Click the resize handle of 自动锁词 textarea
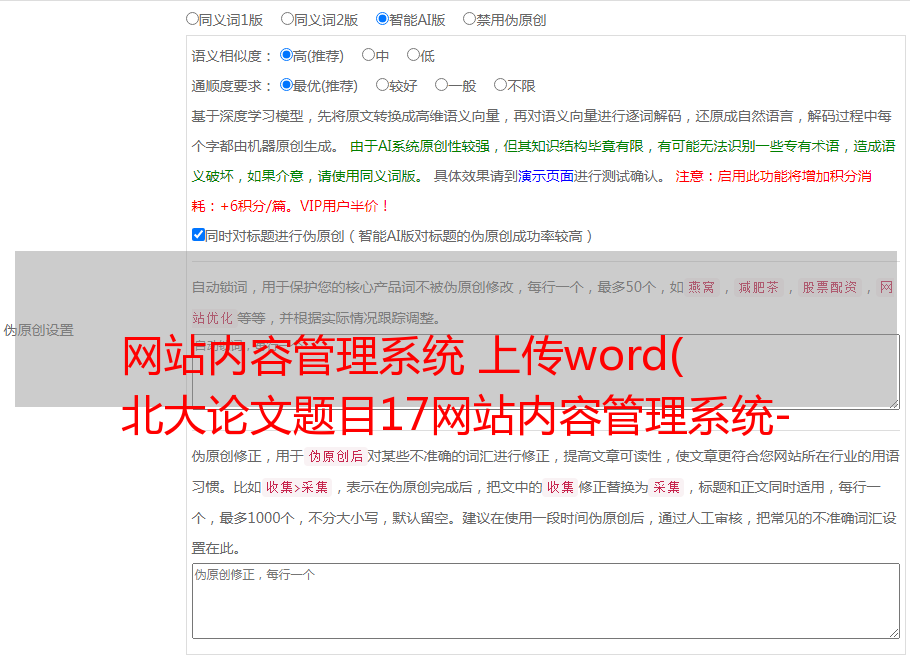This screenshot has height=658, width=911. coord(894,404)
